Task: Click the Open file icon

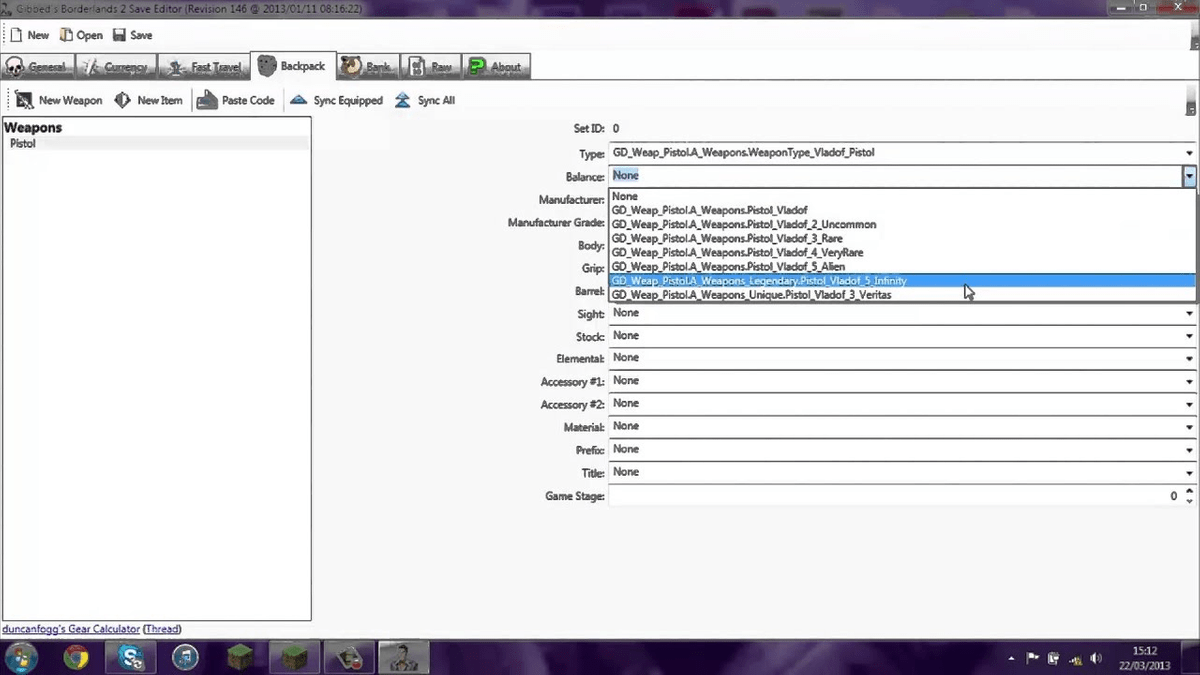Action: pos(66,35)
